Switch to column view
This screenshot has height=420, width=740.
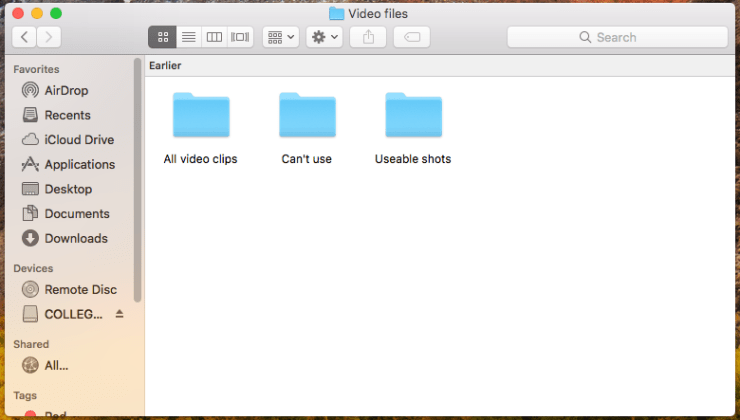tap(214, 37)
